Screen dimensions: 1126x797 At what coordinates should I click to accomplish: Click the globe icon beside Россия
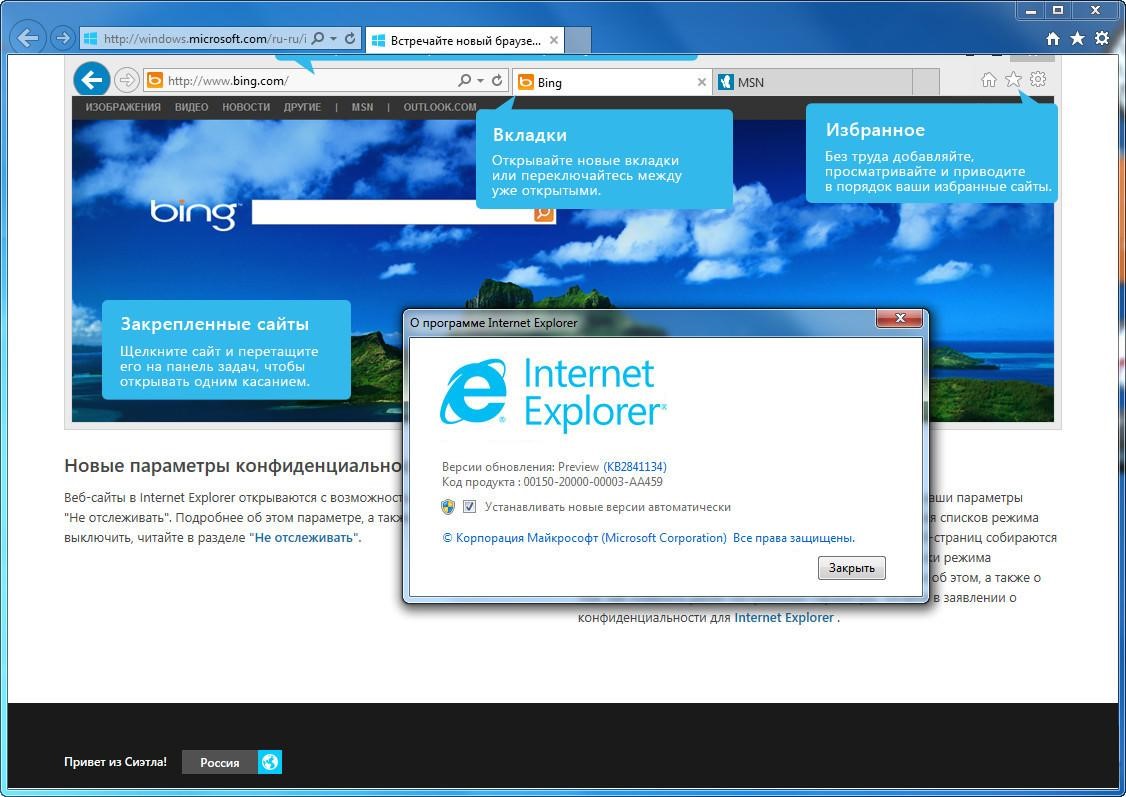270,763
